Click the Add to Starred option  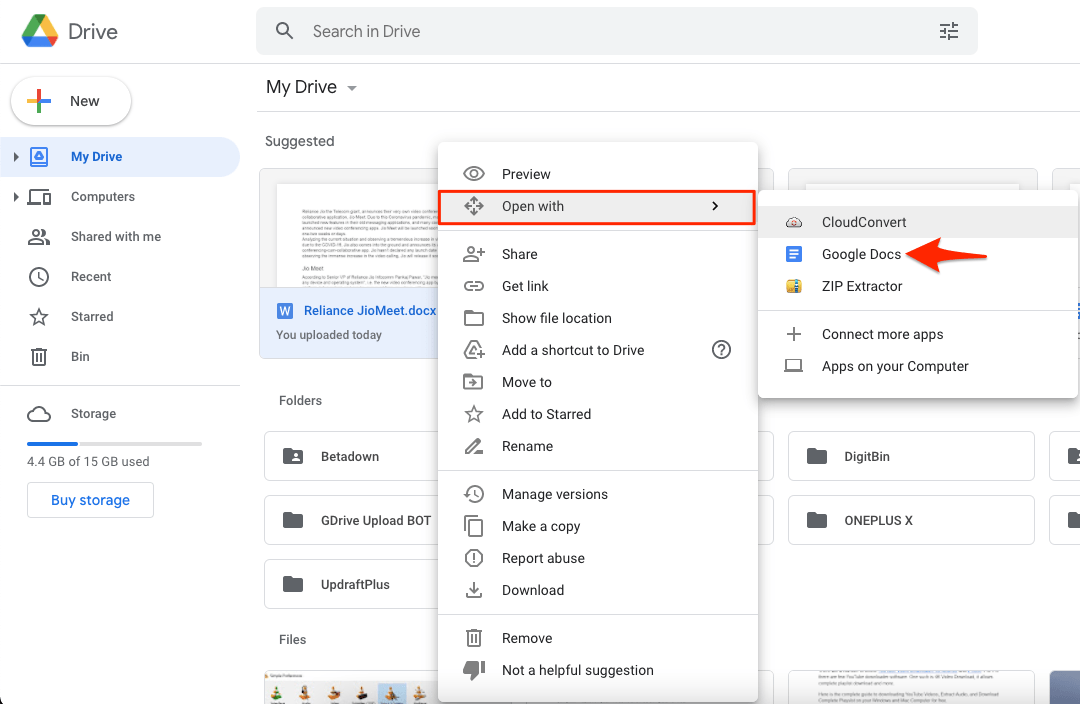coord(548,414)
